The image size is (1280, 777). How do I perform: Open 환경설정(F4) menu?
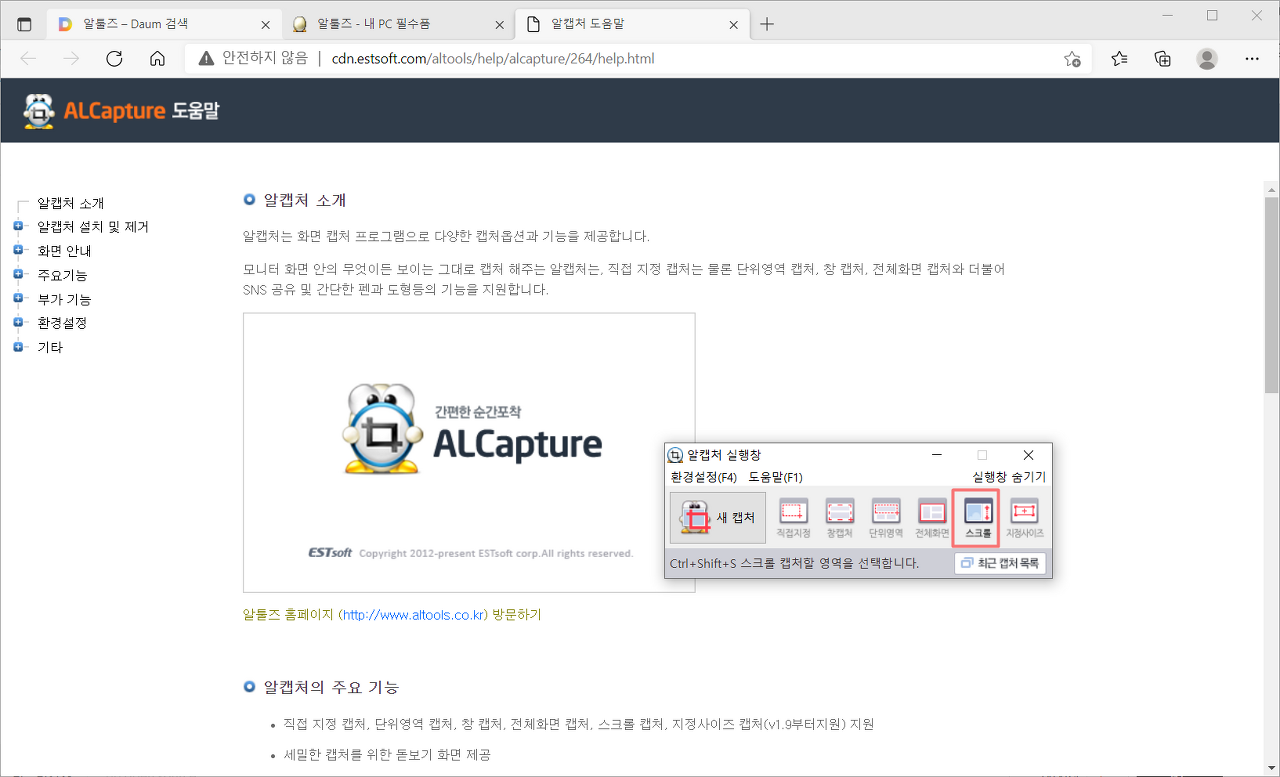[704, 477]
